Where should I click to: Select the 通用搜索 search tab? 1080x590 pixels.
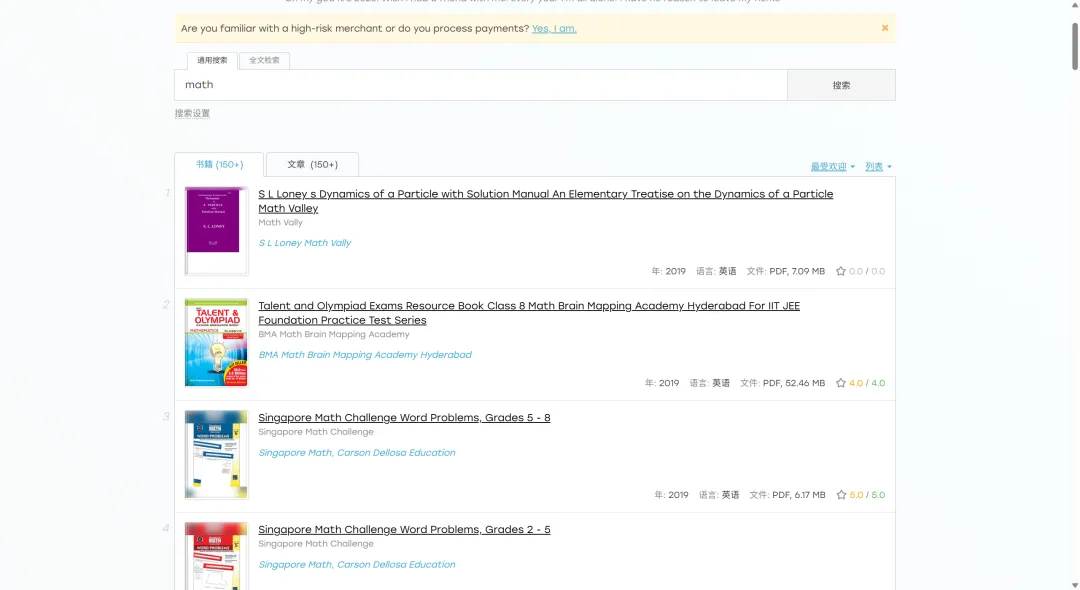[x=212, y=61]
